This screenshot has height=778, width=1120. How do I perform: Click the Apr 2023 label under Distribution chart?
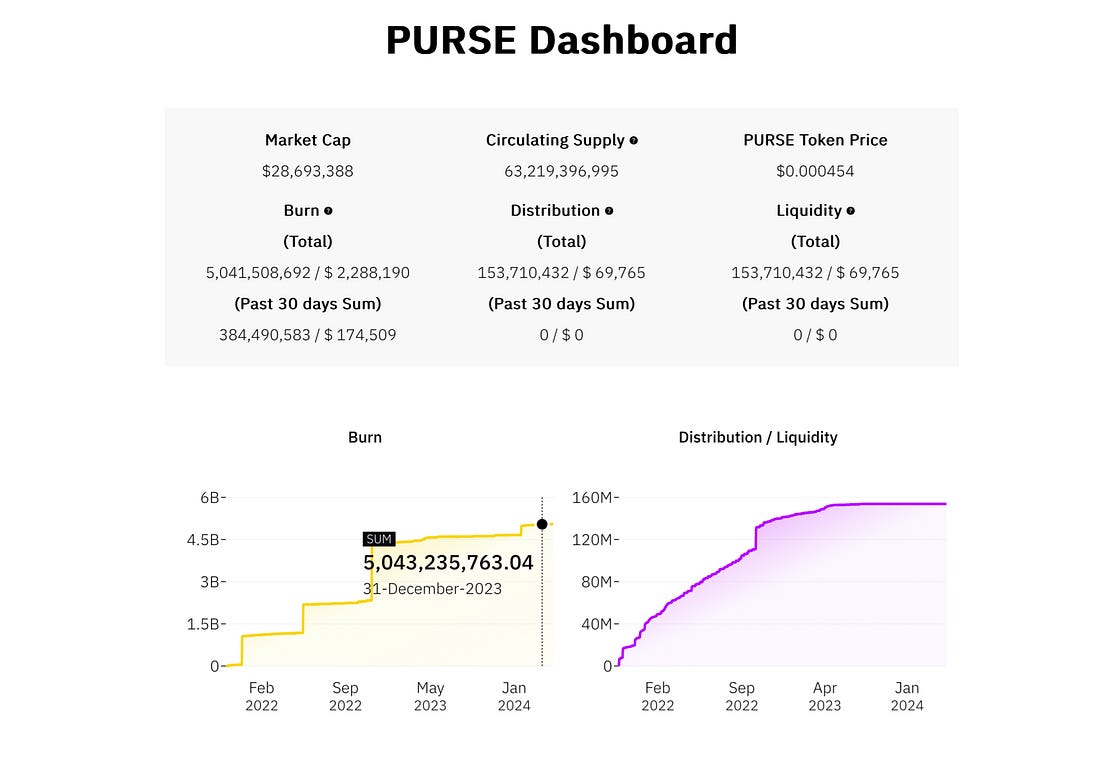[824, 696]
